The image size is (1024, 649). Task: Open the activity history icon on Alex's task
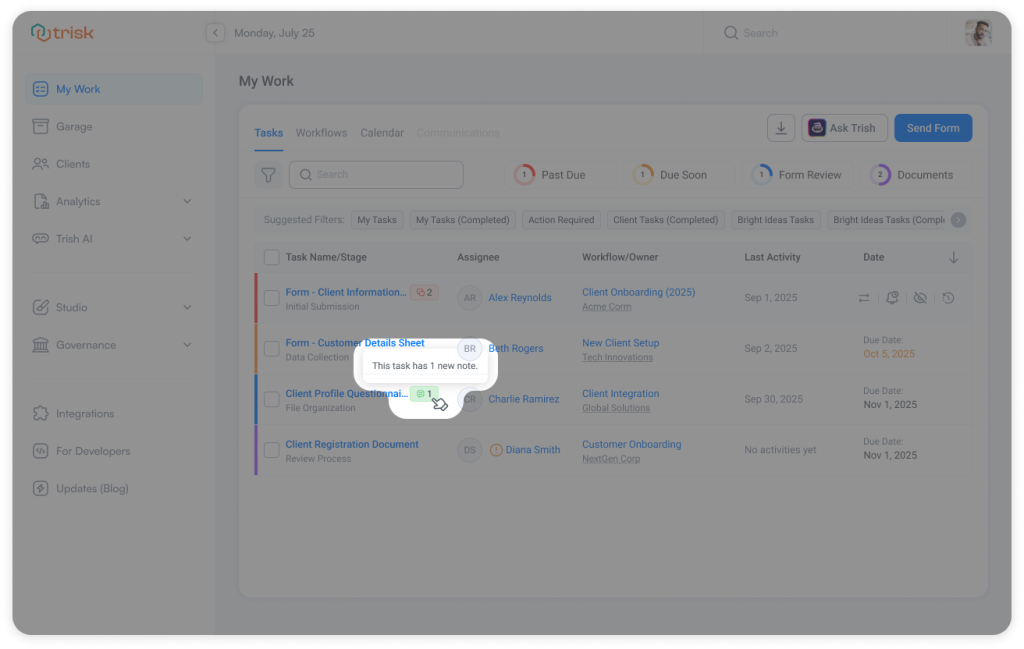coord(946,297)
